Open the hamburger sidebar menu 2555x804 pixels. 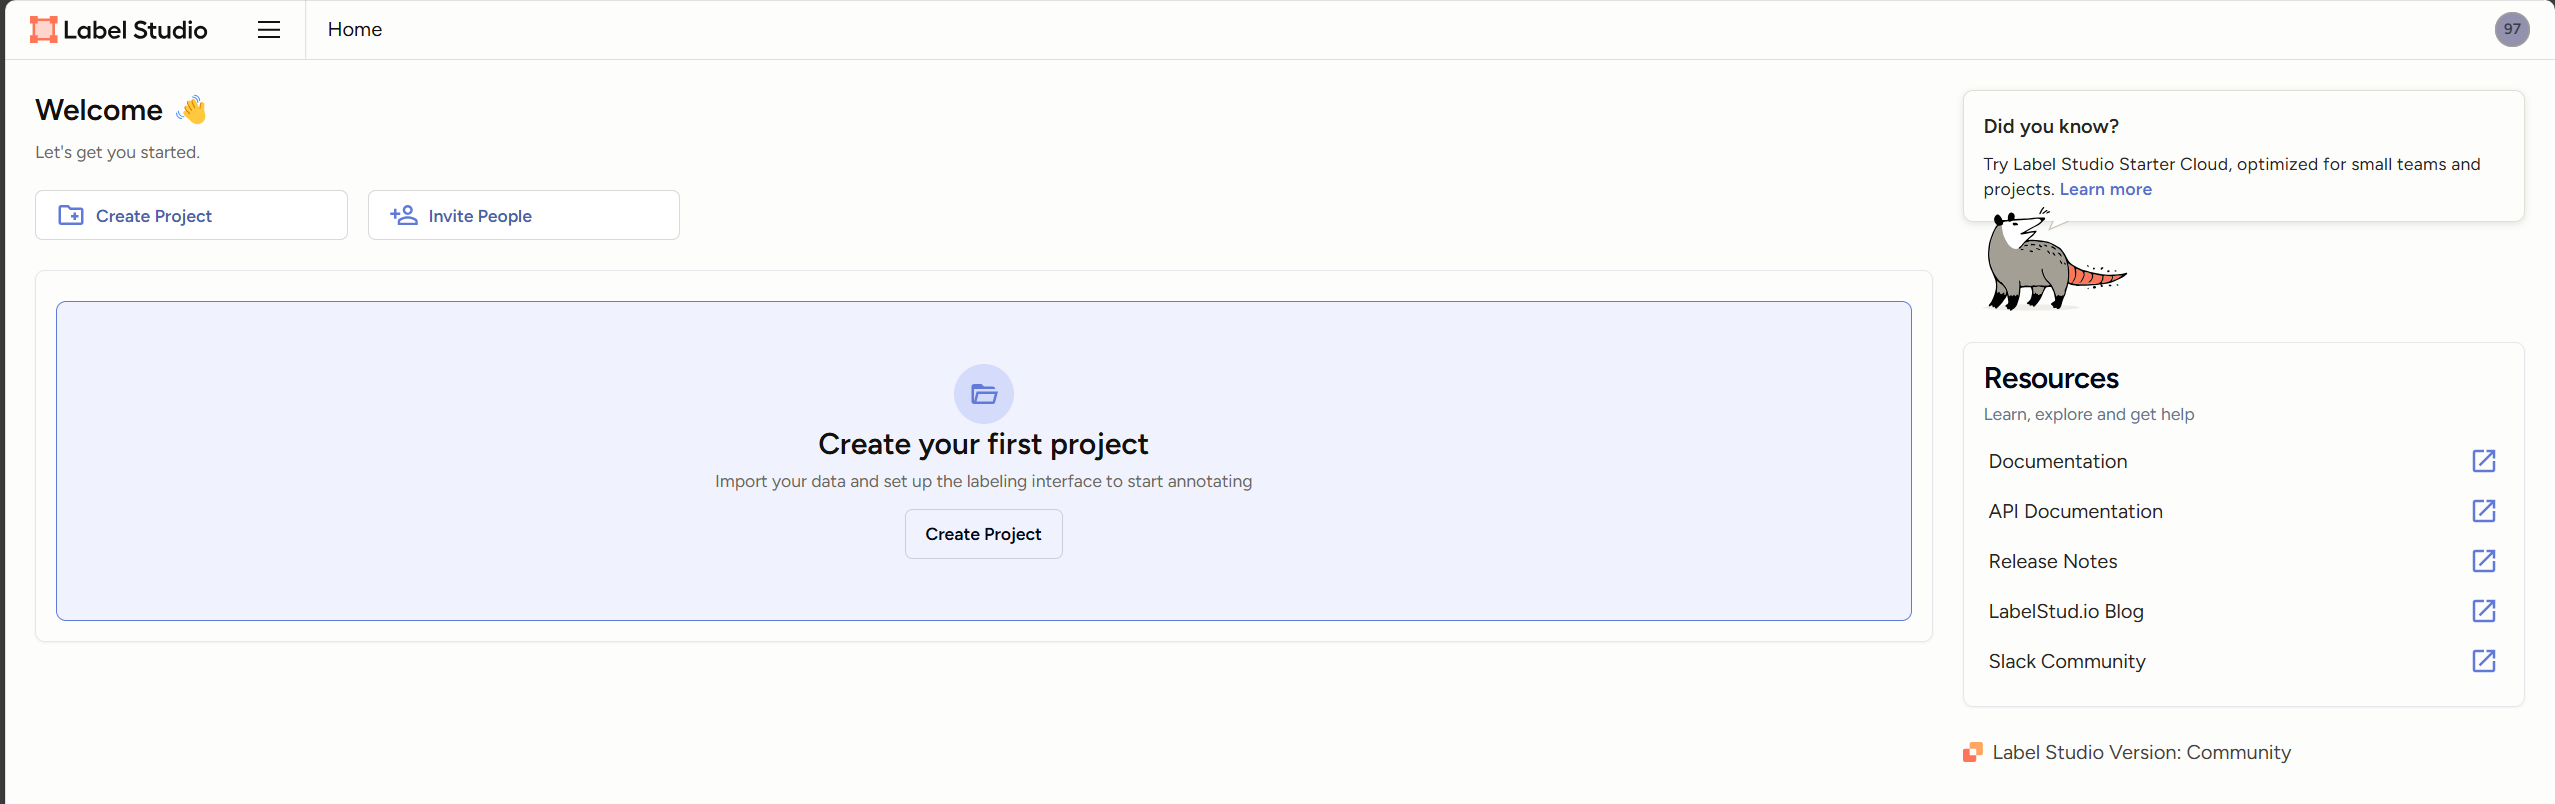click(x=269, y=30)
